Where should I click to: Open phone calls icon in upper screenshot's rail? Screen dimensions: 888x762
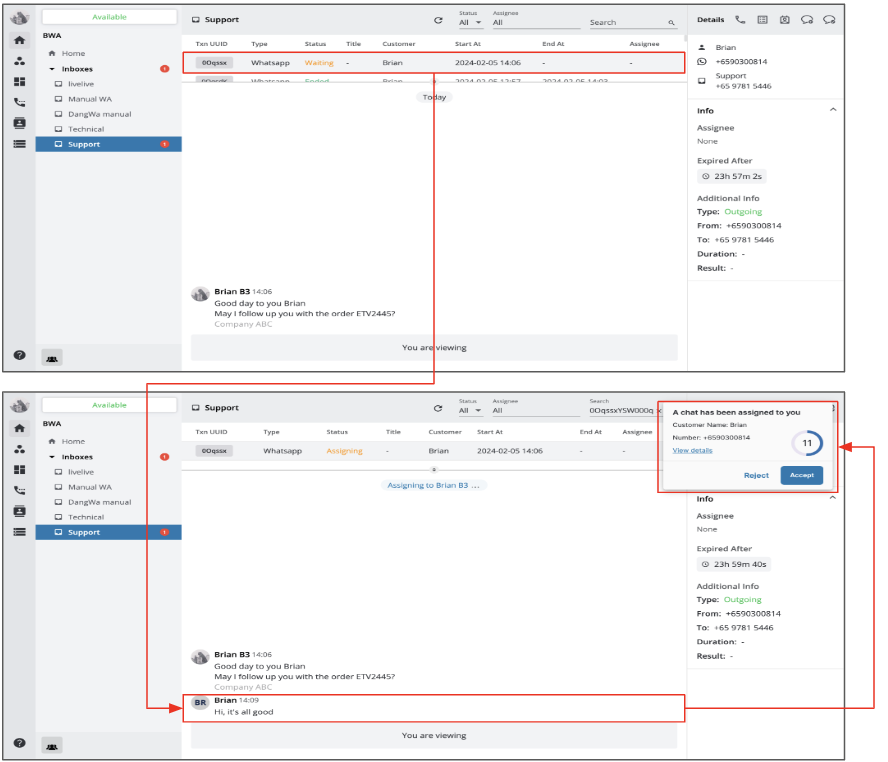click(x=19, y=102)
